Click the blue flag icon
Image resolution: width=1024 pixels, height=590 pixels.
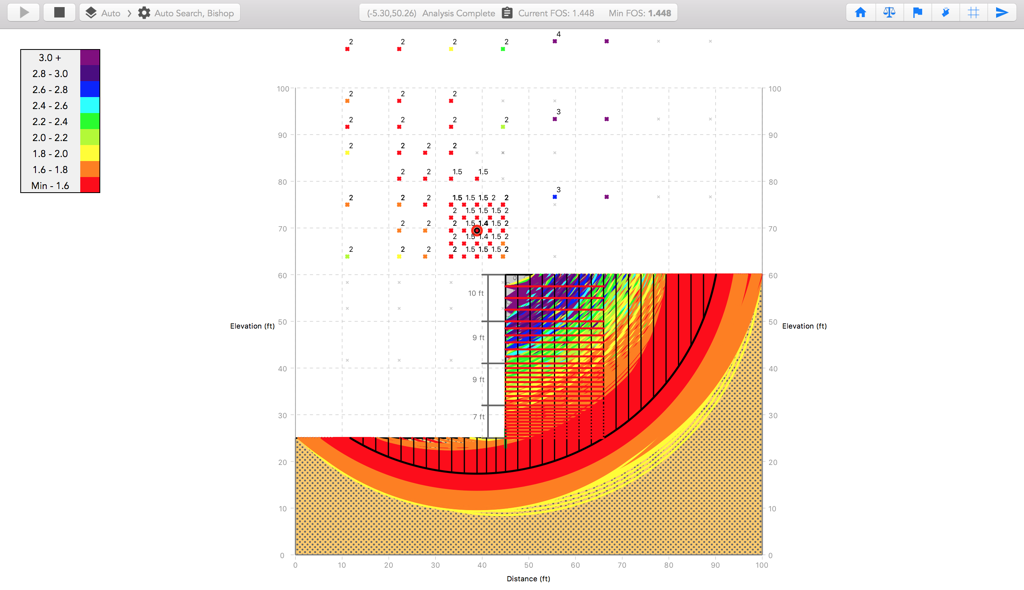917,12
